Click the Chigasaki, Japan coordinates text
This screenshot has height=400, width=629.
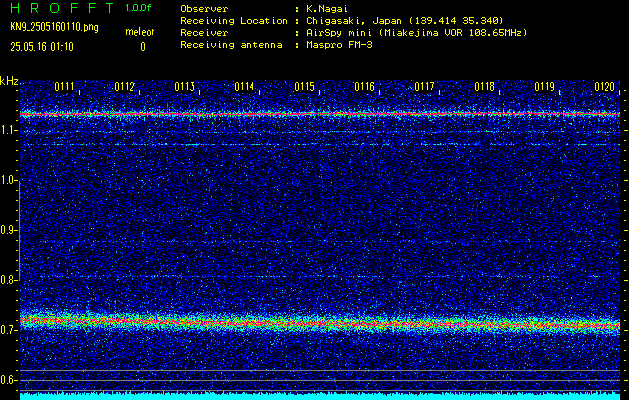[x=405, y=20]
